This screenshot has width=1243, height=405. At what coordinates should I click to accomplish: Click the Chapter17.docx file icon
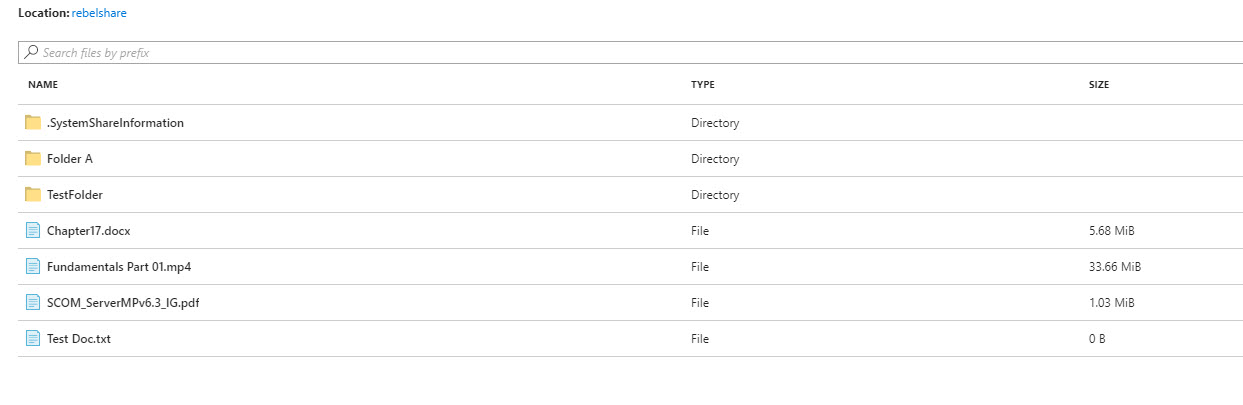(x=33, y=231)
